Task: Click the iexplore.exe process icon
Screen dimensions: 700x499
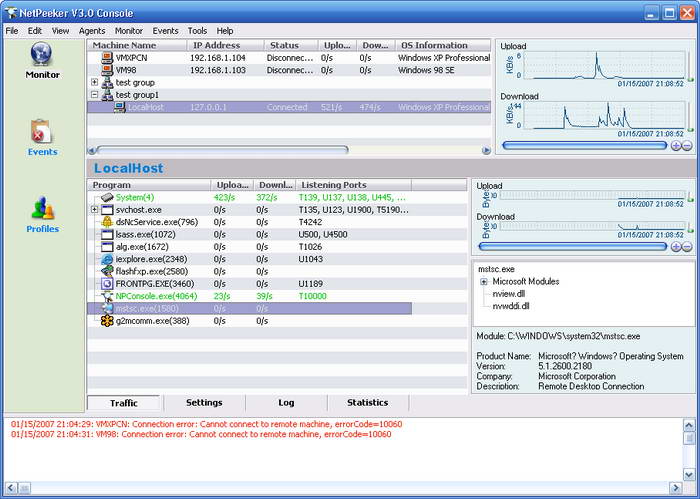Action: (x=107, y=258)
